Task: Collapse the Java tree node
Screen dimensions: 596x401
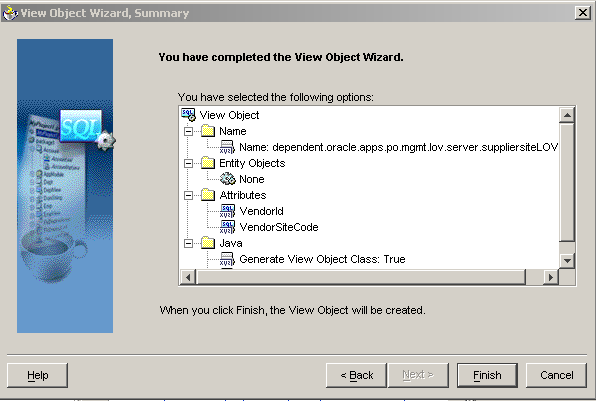Action: 188,243
